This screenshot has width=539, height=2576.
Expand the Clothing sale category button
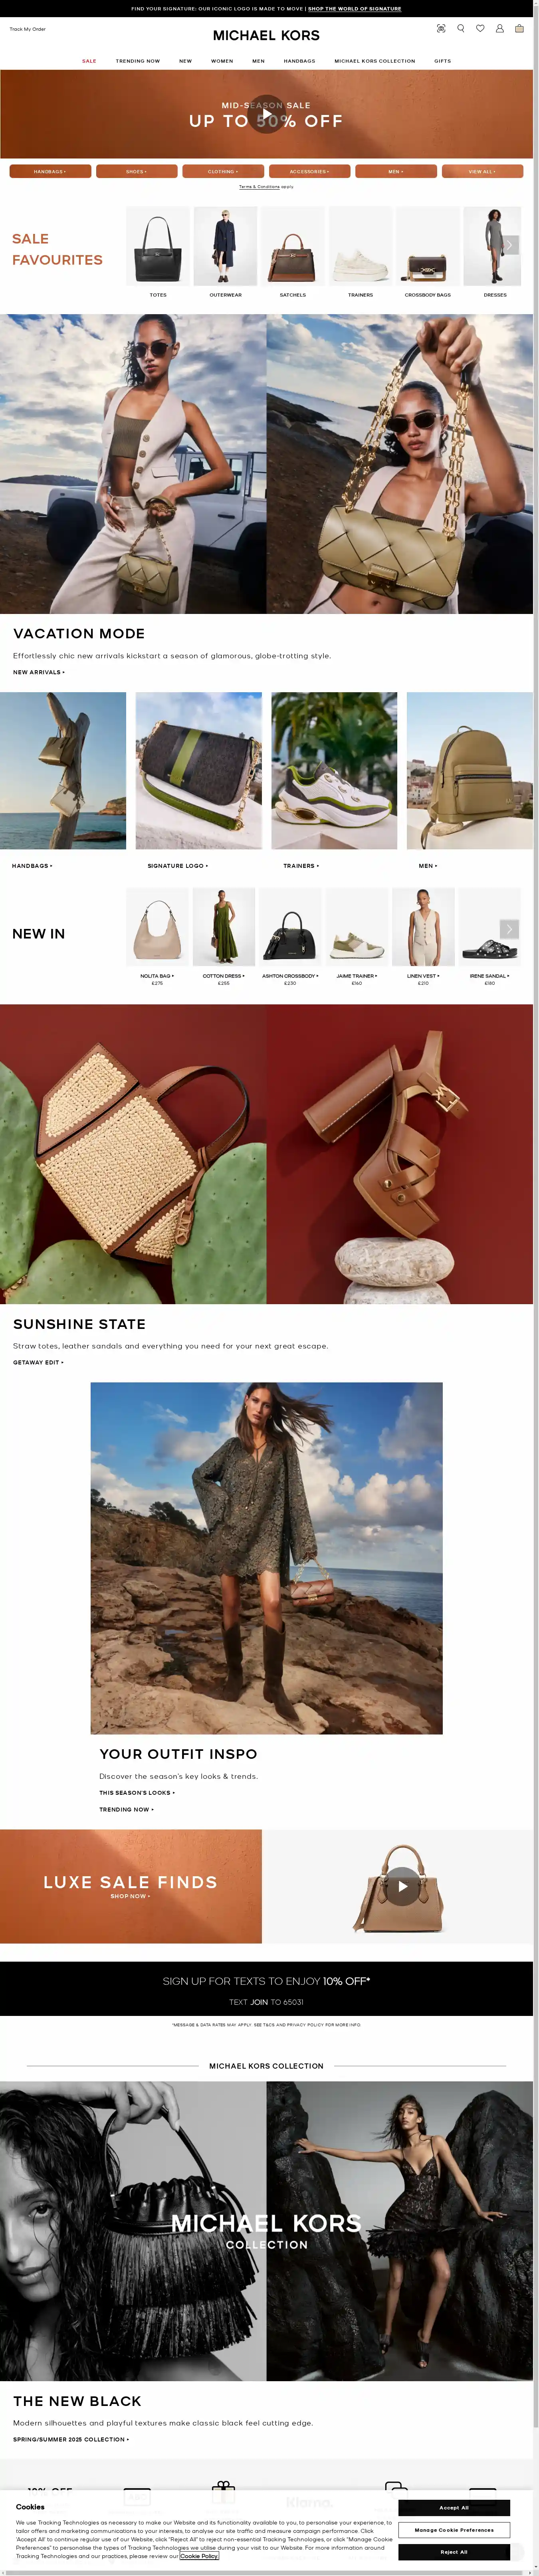pyautogui.click(x=223, y=171)
